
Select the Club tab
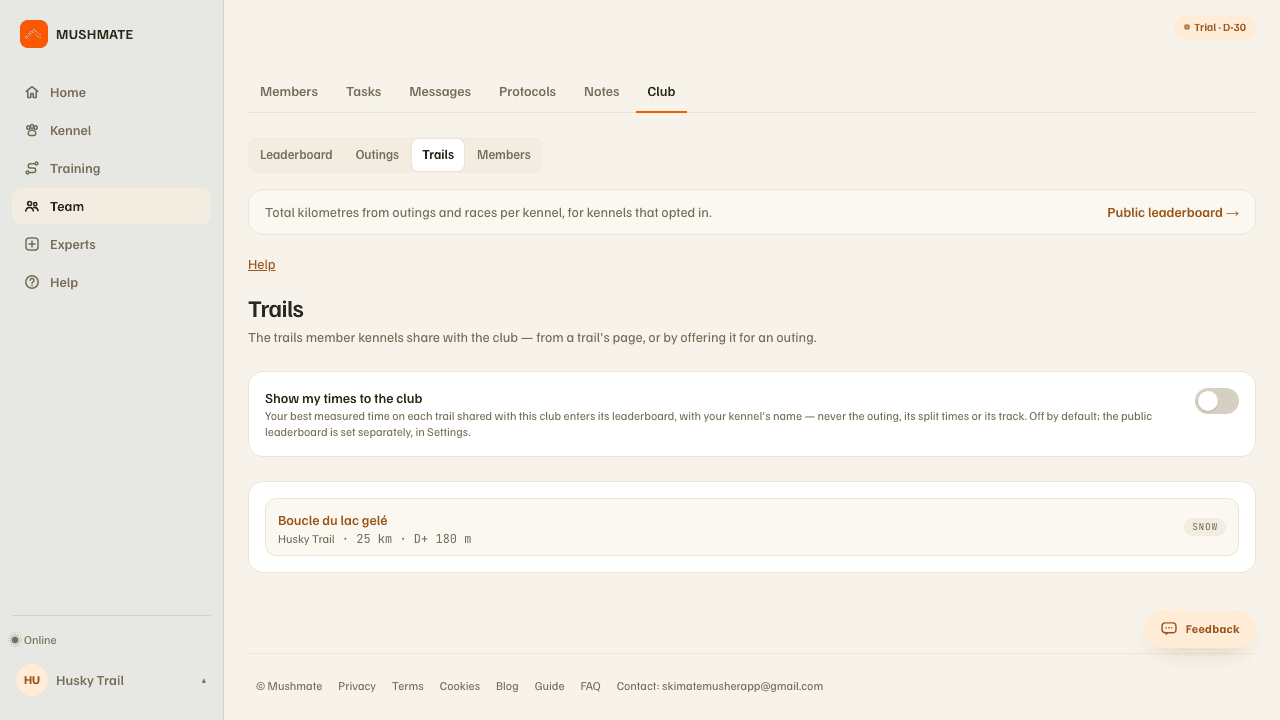(x=661, y=92)
